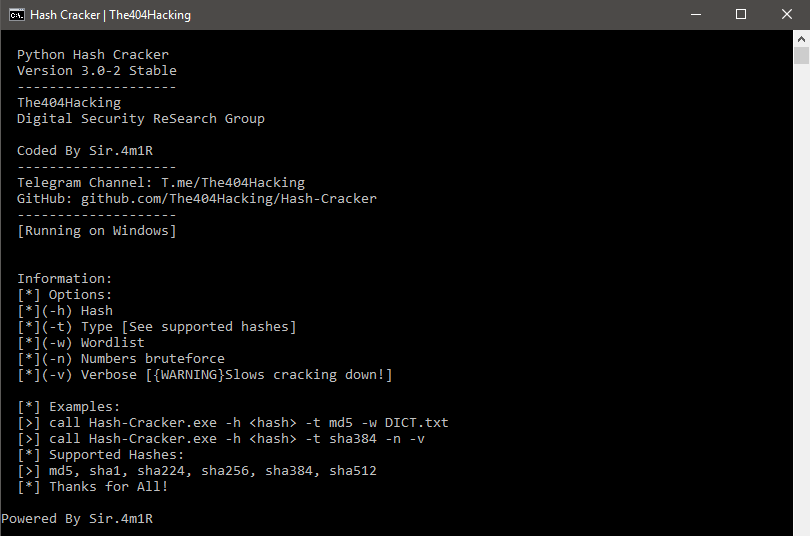810x536 pixels.
Task: Maximize the Hash Cracker console window
Action: (x=741, y=14)
